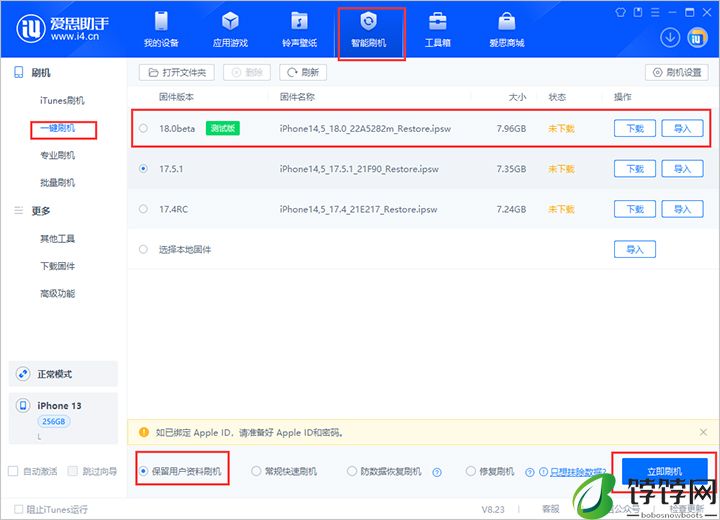Viewport: 720px width, 520px height.
Task: Open the download manager arrow icon
Action: click(670, 38)
